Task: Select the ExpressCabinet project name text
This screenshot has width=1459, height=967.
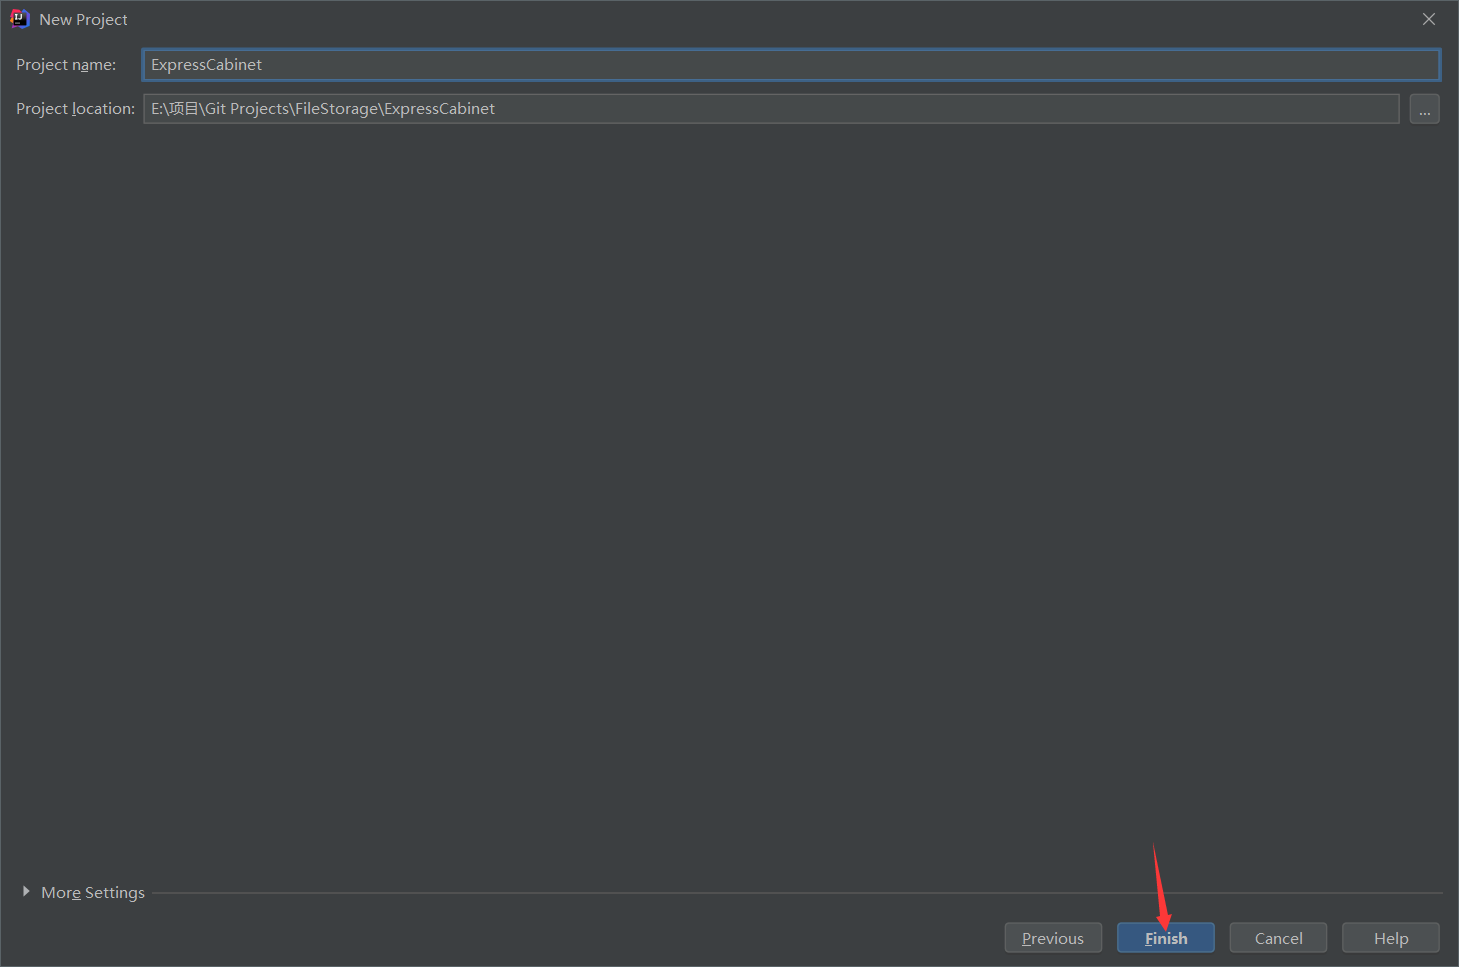Action: [x=206, y=64]
